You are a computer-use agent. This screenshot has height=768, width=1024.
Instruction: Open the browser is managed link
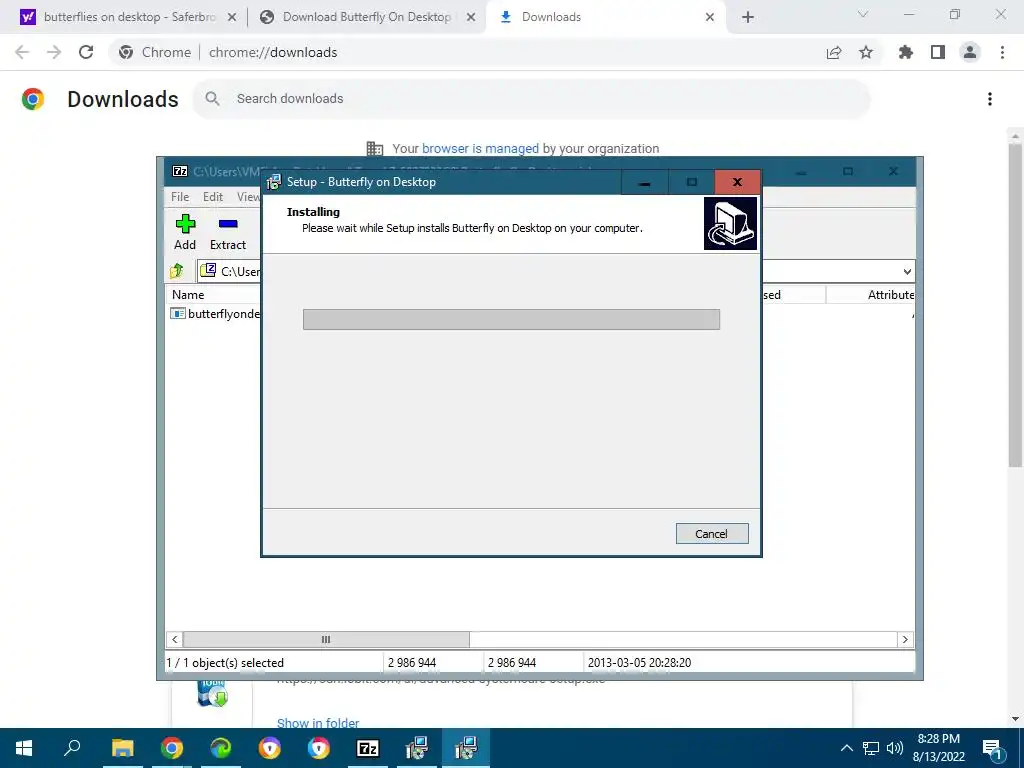tap(480, 148)
